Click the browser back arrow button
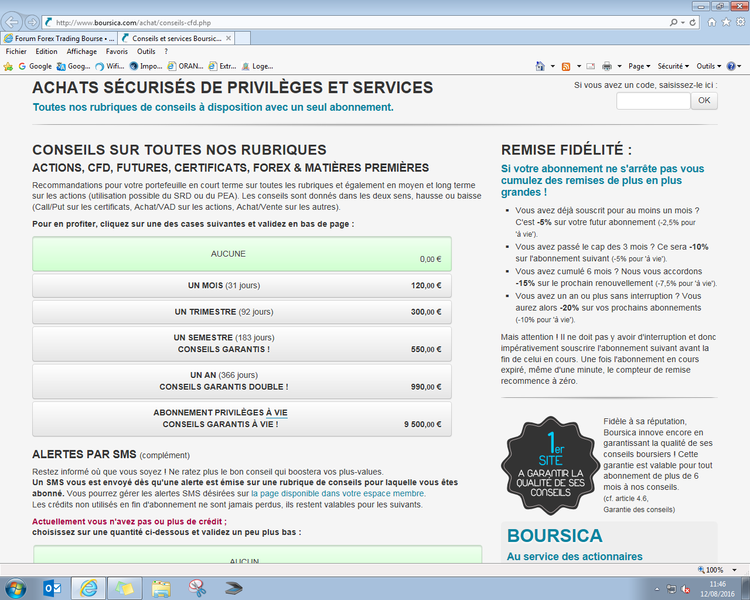 click(13, 21)
